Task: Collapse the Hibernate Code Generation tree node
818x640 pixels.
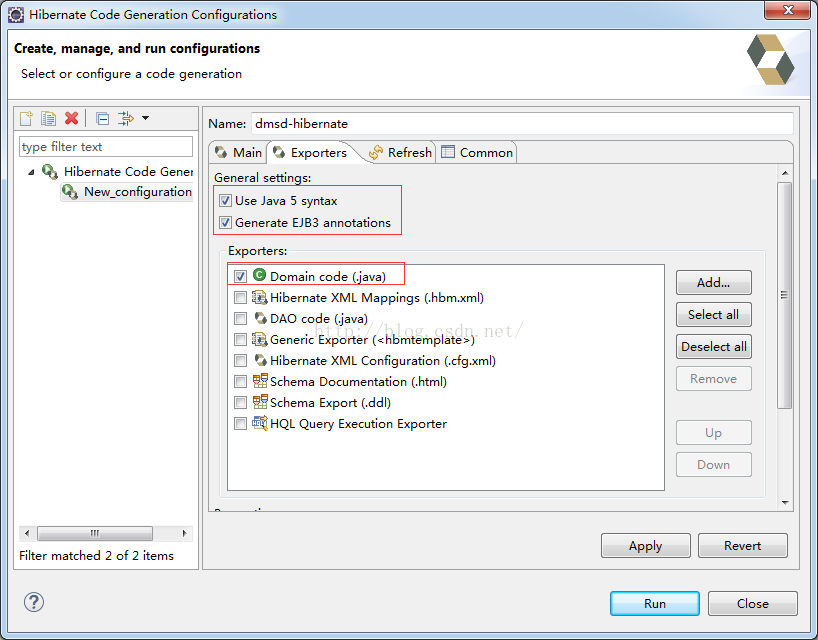Action: pos(31,172)
